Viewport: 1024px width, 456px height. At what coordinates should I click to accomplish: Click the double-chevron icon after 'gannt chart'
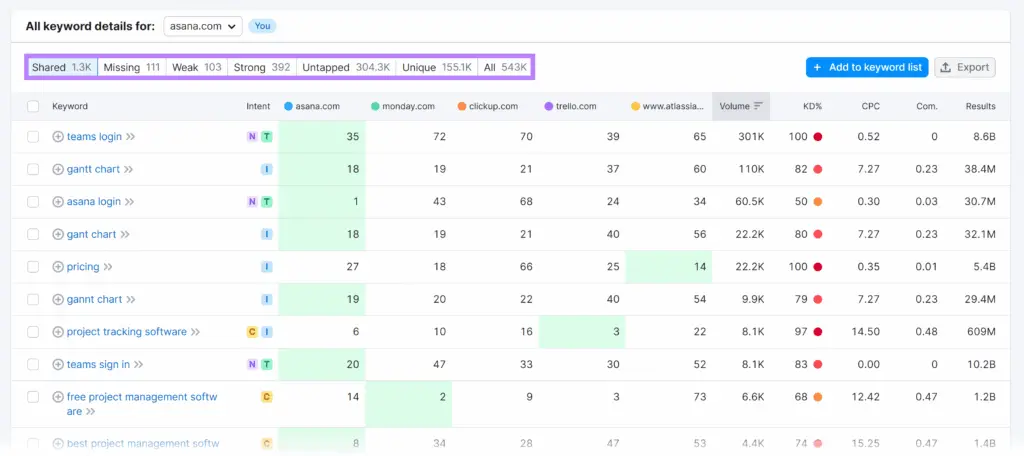[131, 300]
